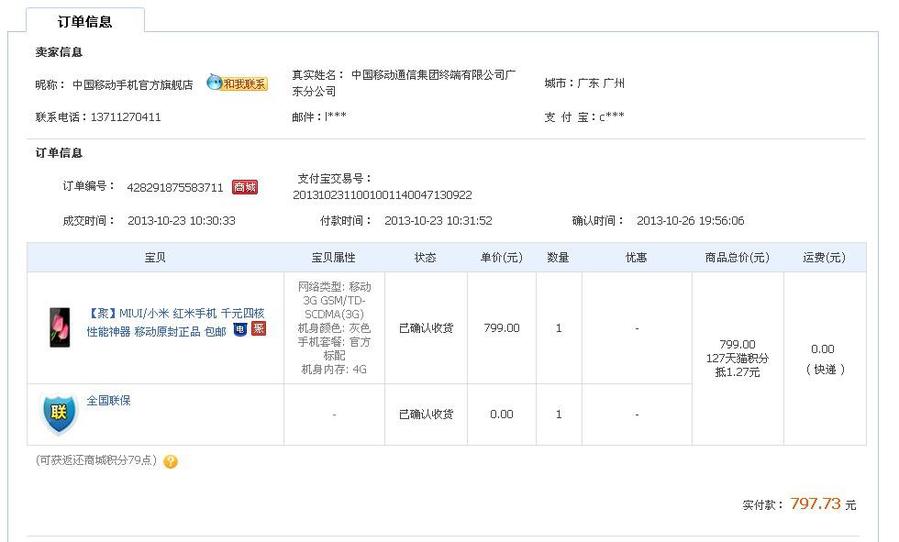Click the 已确认收货 status of the phone item
The image size is (899, 542).
pos(426,328)
